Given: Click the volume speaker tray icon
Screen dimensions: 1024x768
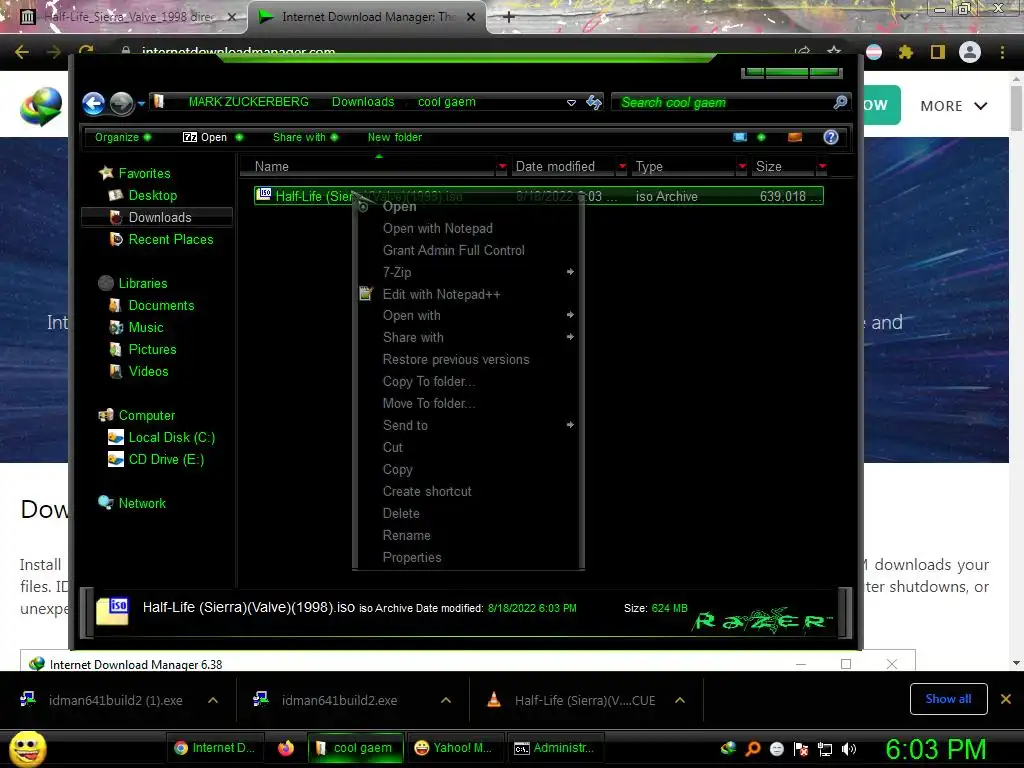Looking at the screenshot, I should 849,749.
